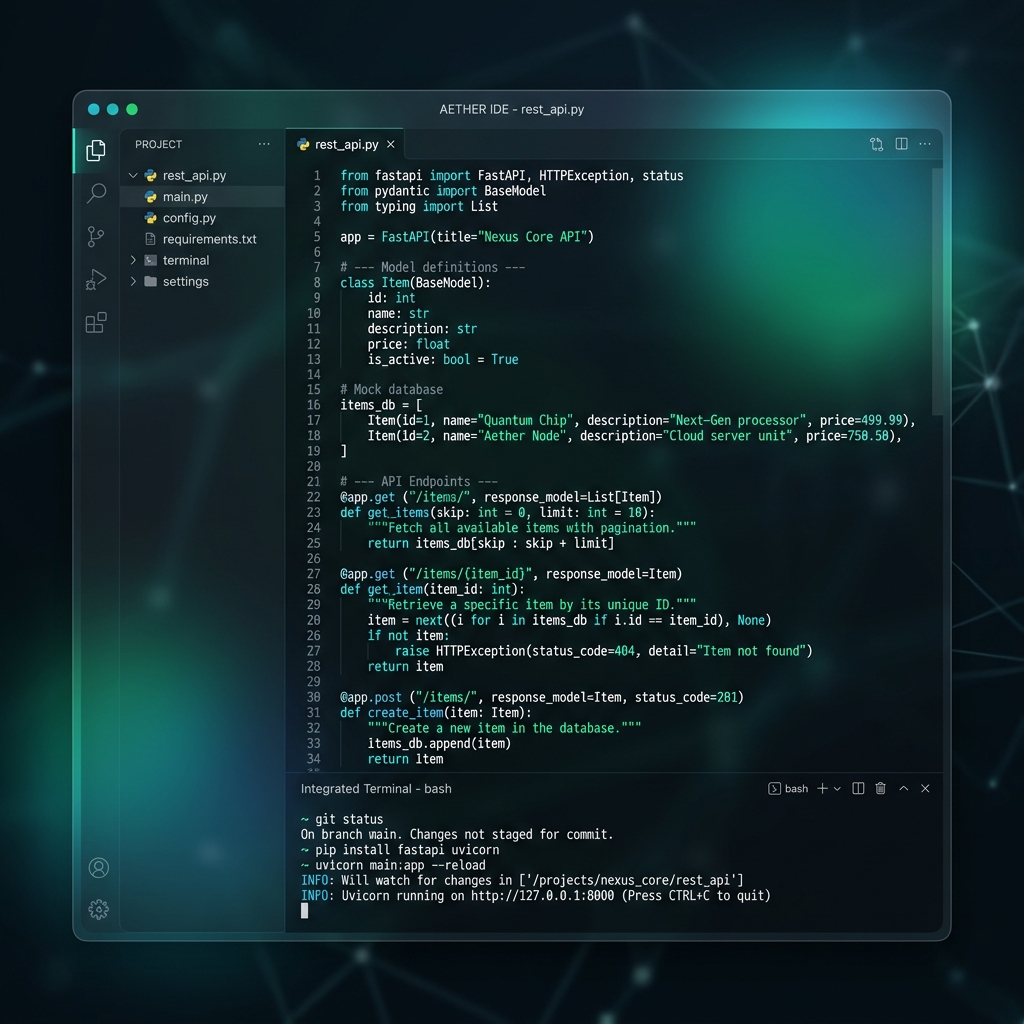This screenshot has height=1024, width=1024.
Task: Open the Search magnifier in activity bar
Action: [96, 193]
